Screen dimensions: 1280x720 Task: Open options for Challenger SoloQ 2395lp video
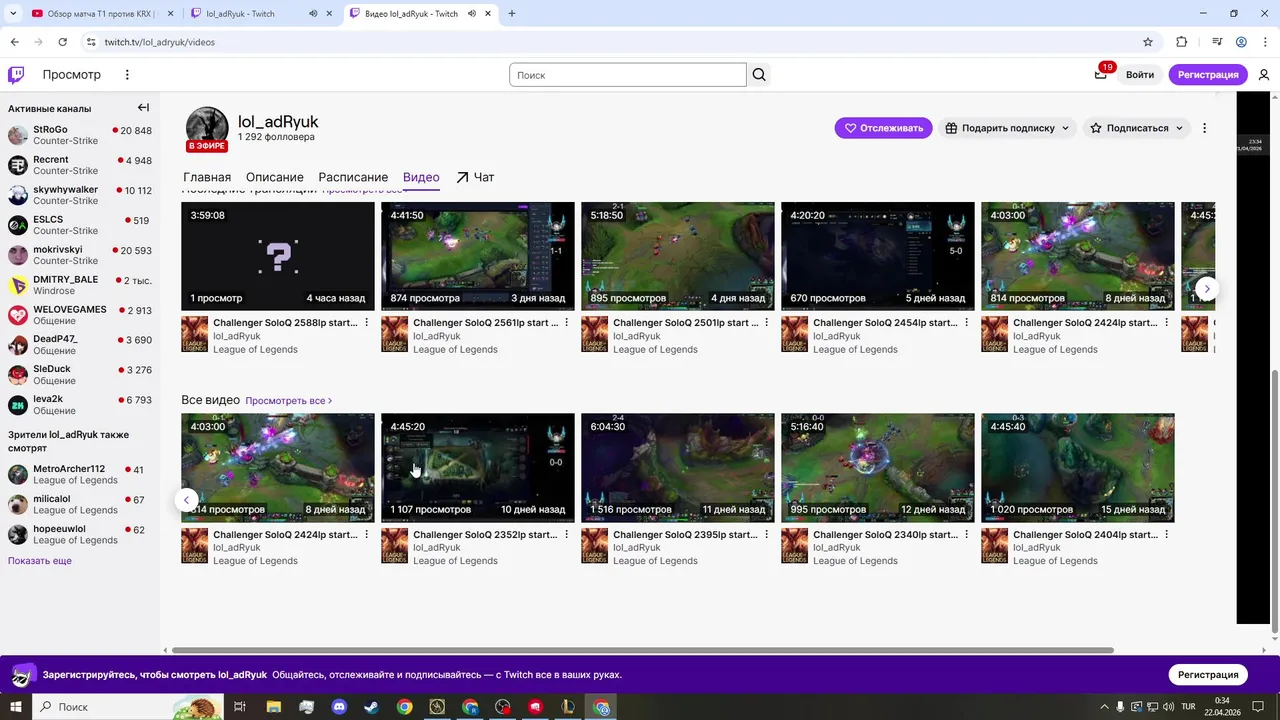(767, 535)
